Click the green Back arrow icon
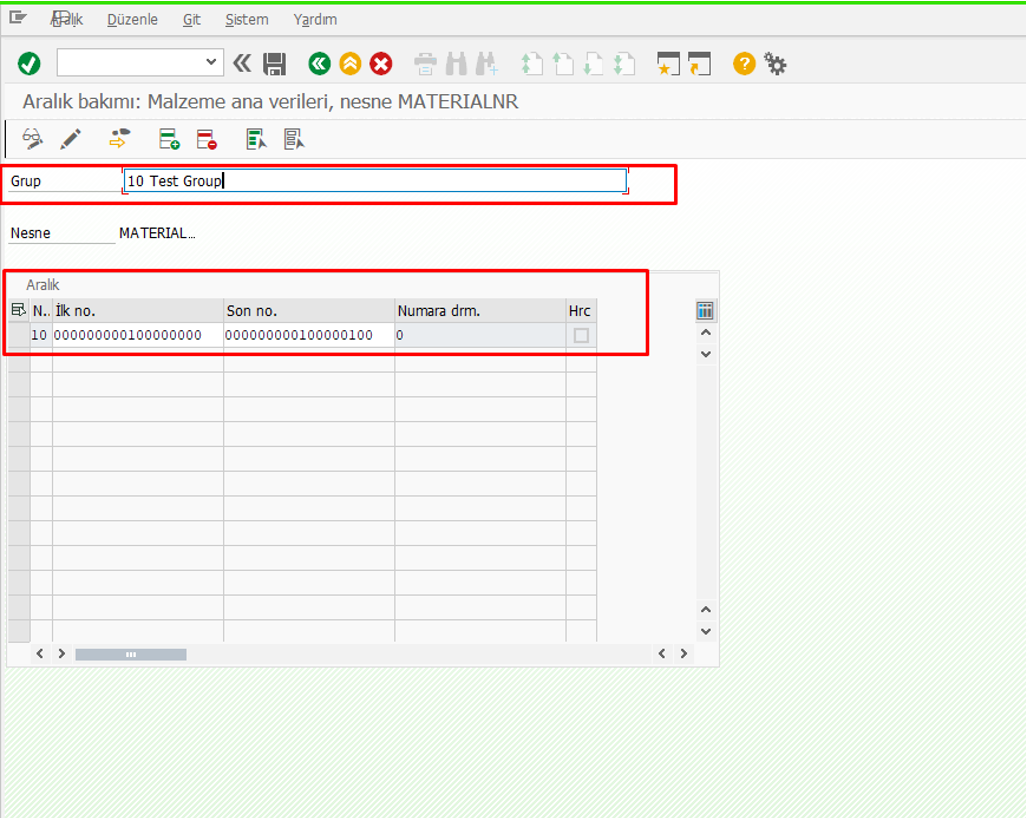Screen dimensions: 1026x818 pos(319,64)
